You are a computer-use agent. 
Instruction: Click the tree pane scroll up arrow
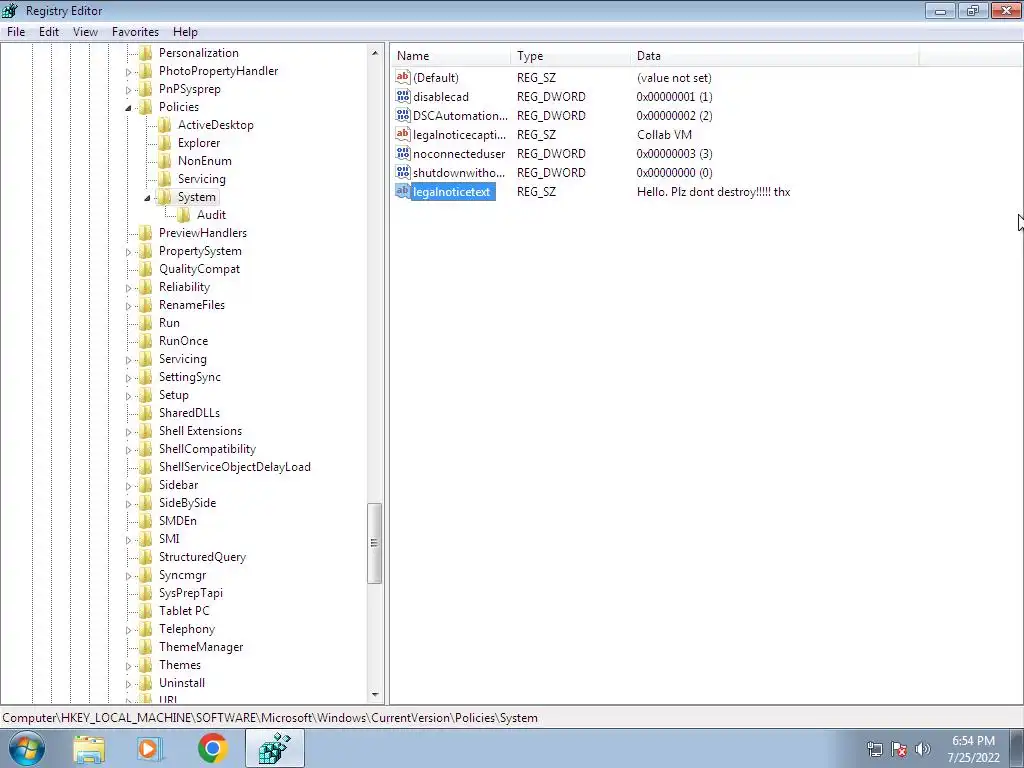[x=375, y=53]
